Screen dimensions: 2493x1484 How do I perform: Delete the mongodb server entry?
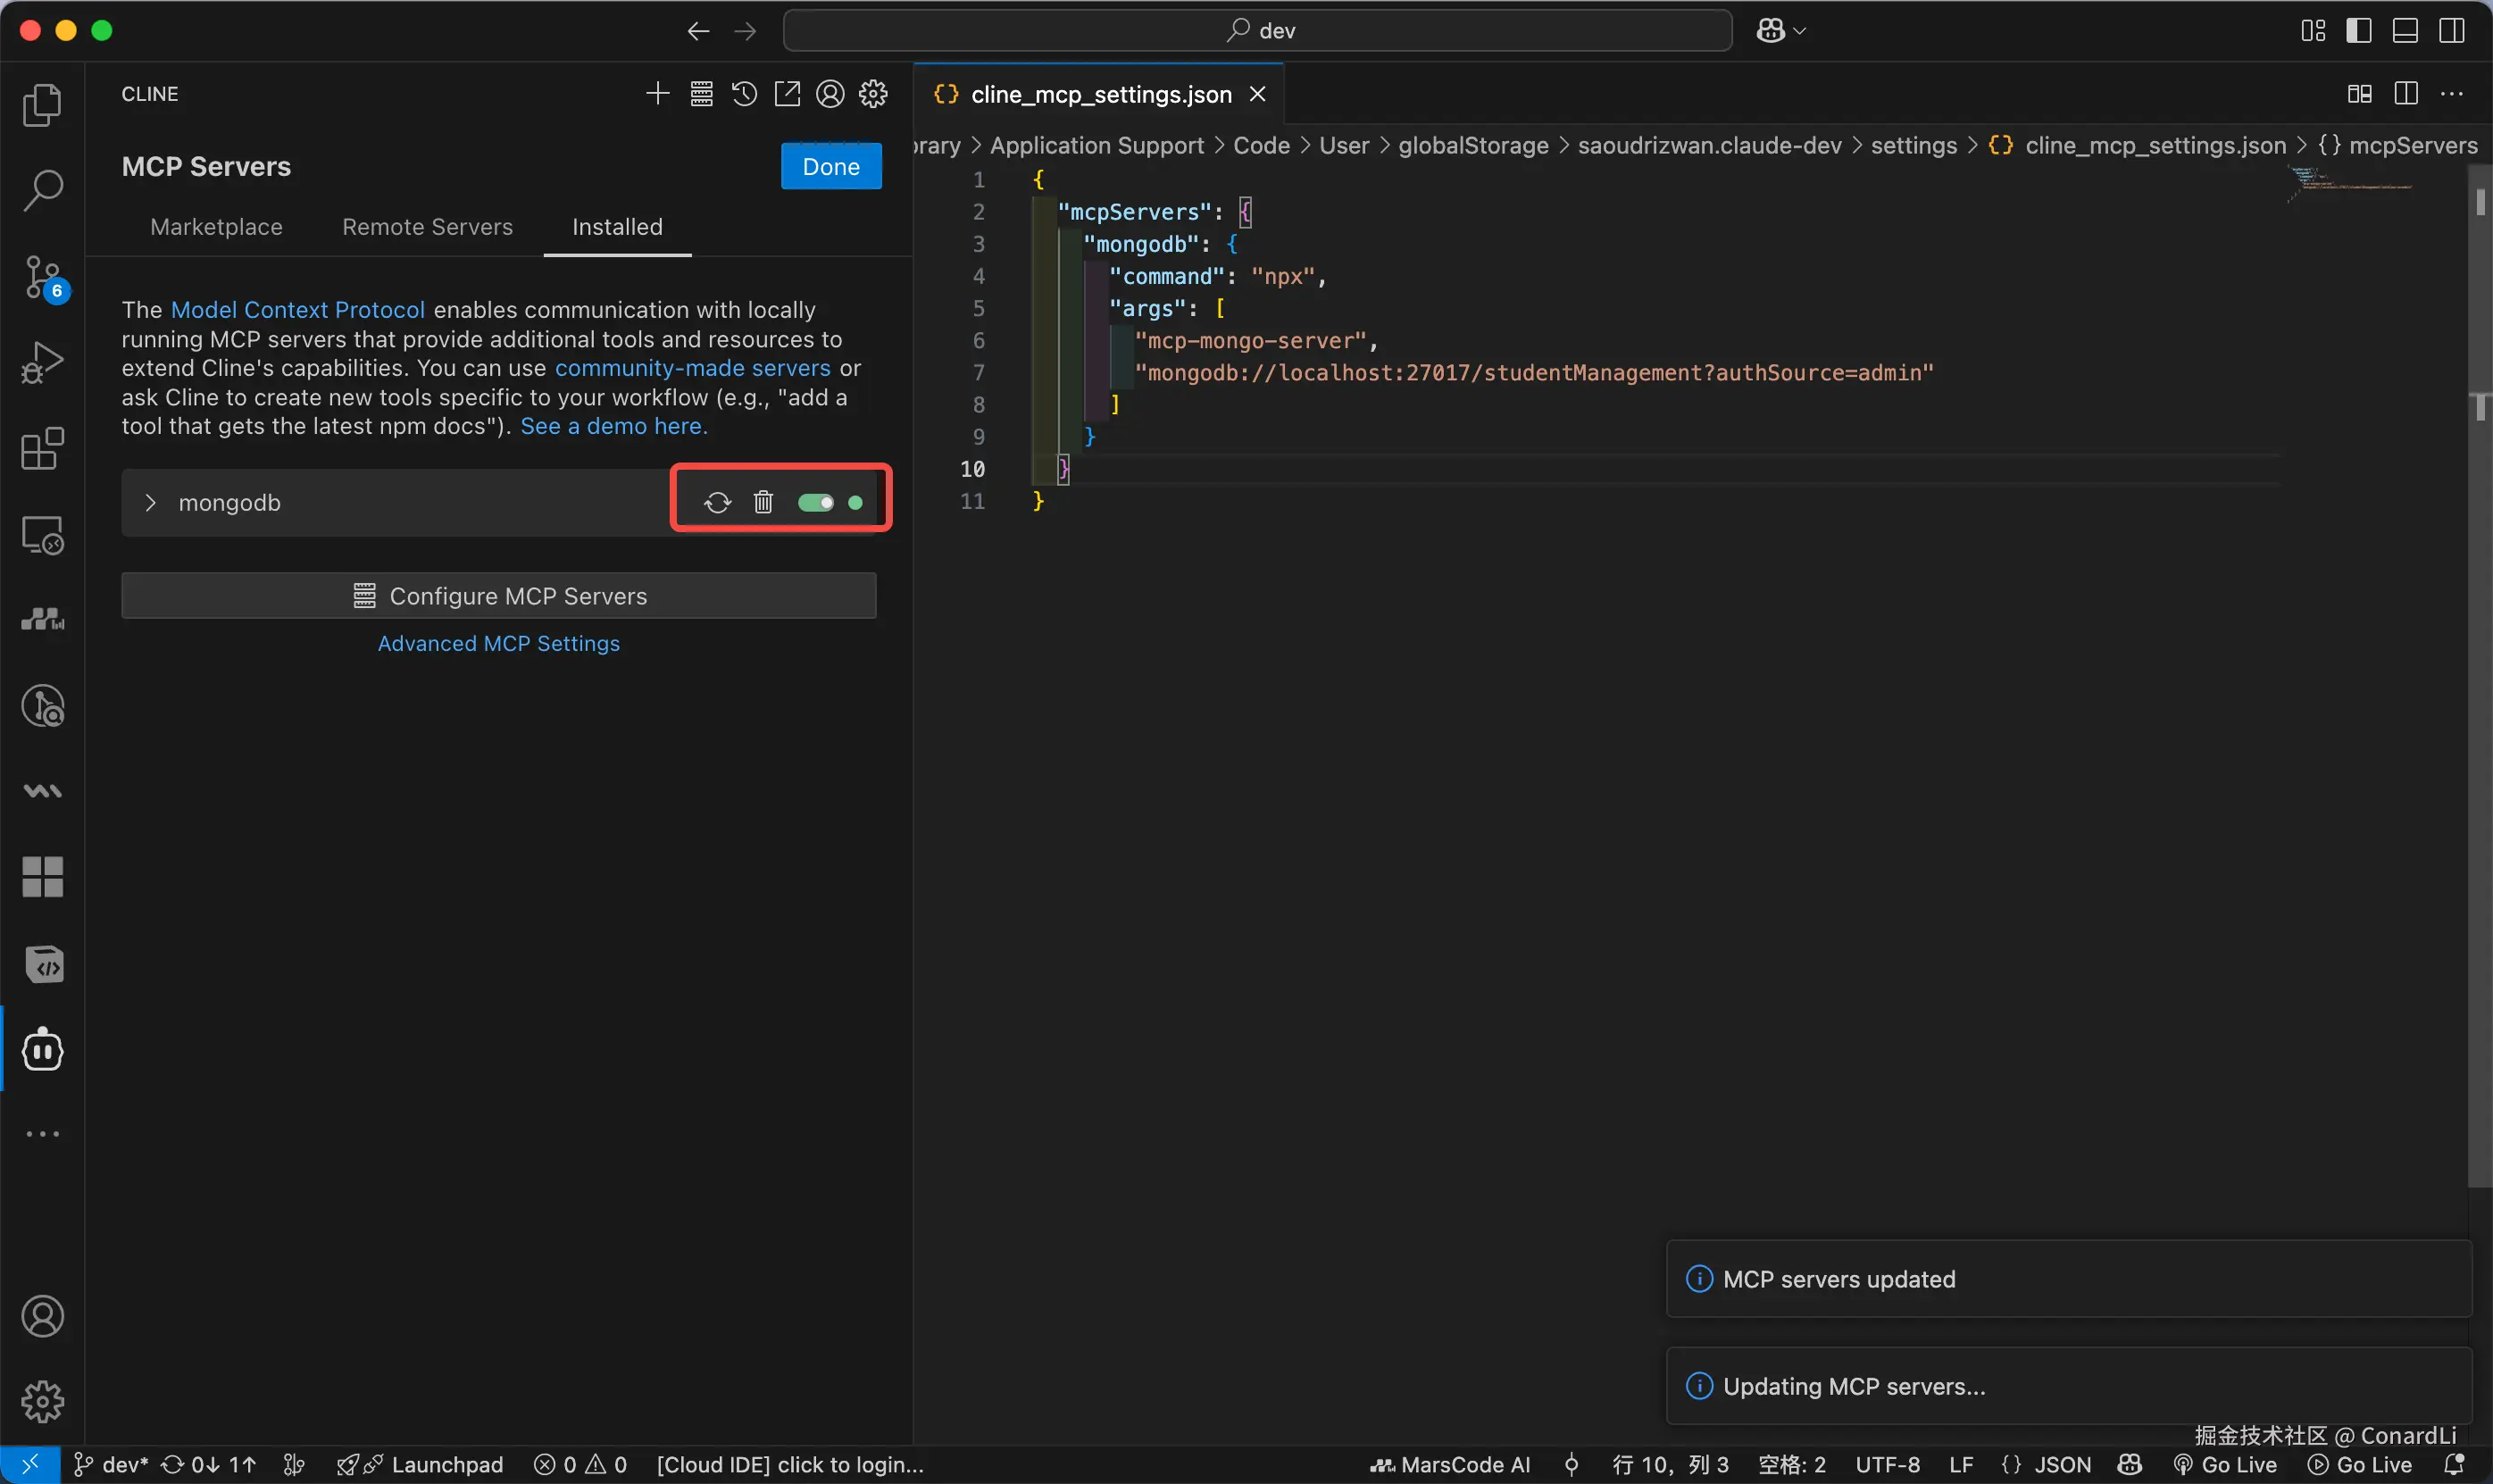(x=763, y=502)
